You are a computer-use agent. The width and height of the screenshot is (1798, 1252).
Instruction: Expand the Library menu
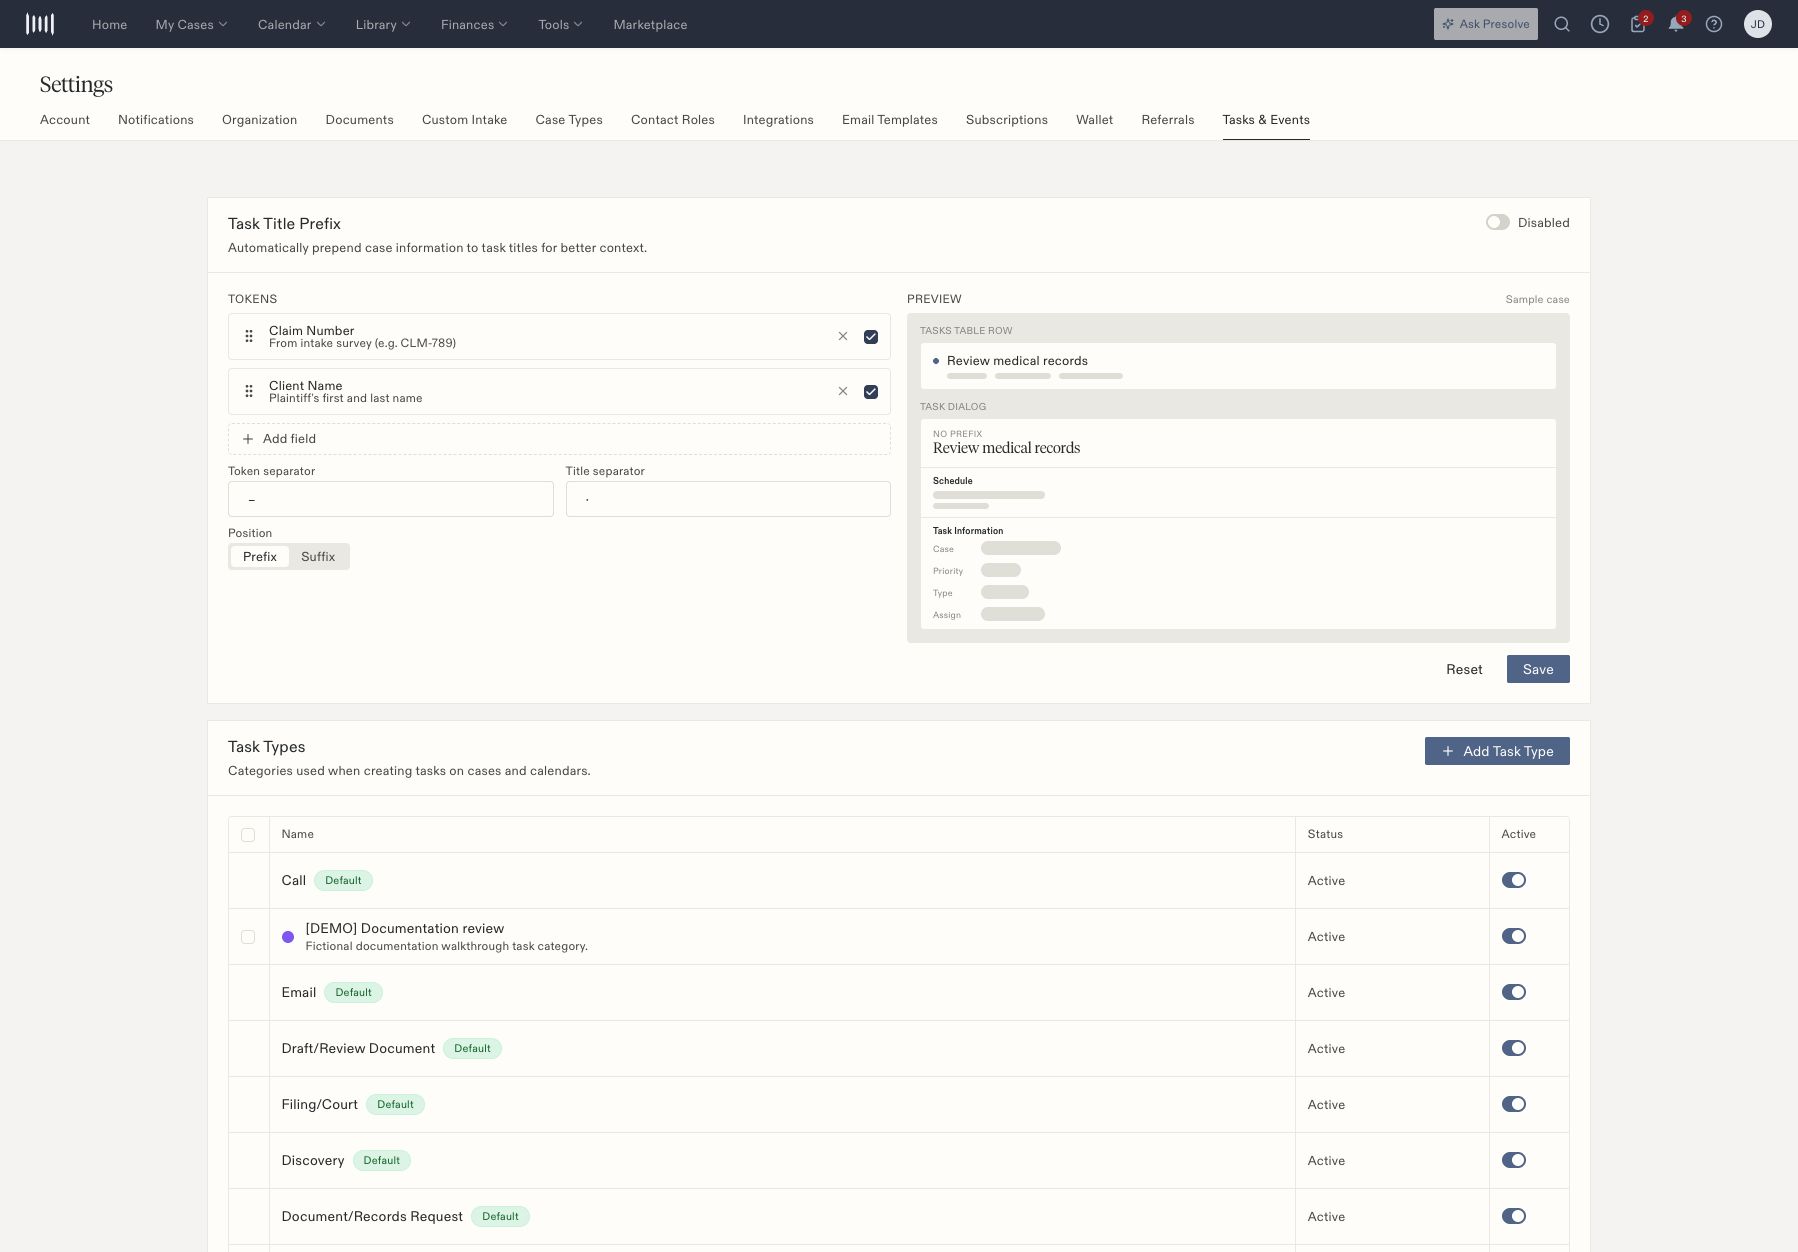pos(383,24)
